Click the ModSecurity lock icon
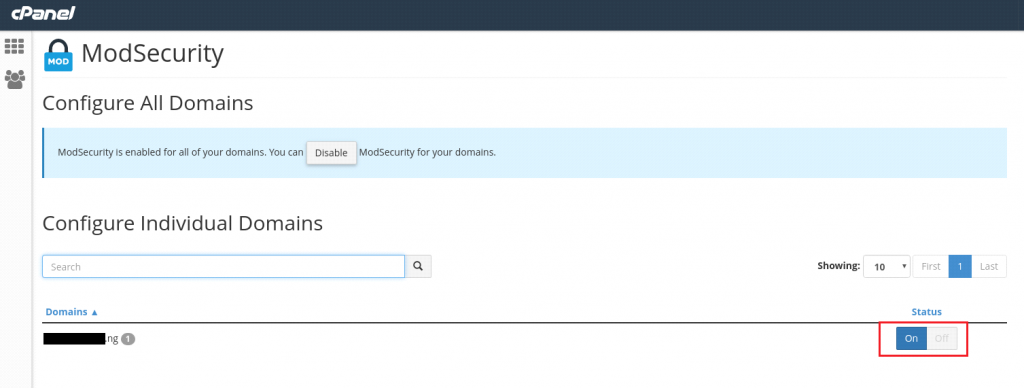The image size is (1024, 388). (58, 55)
